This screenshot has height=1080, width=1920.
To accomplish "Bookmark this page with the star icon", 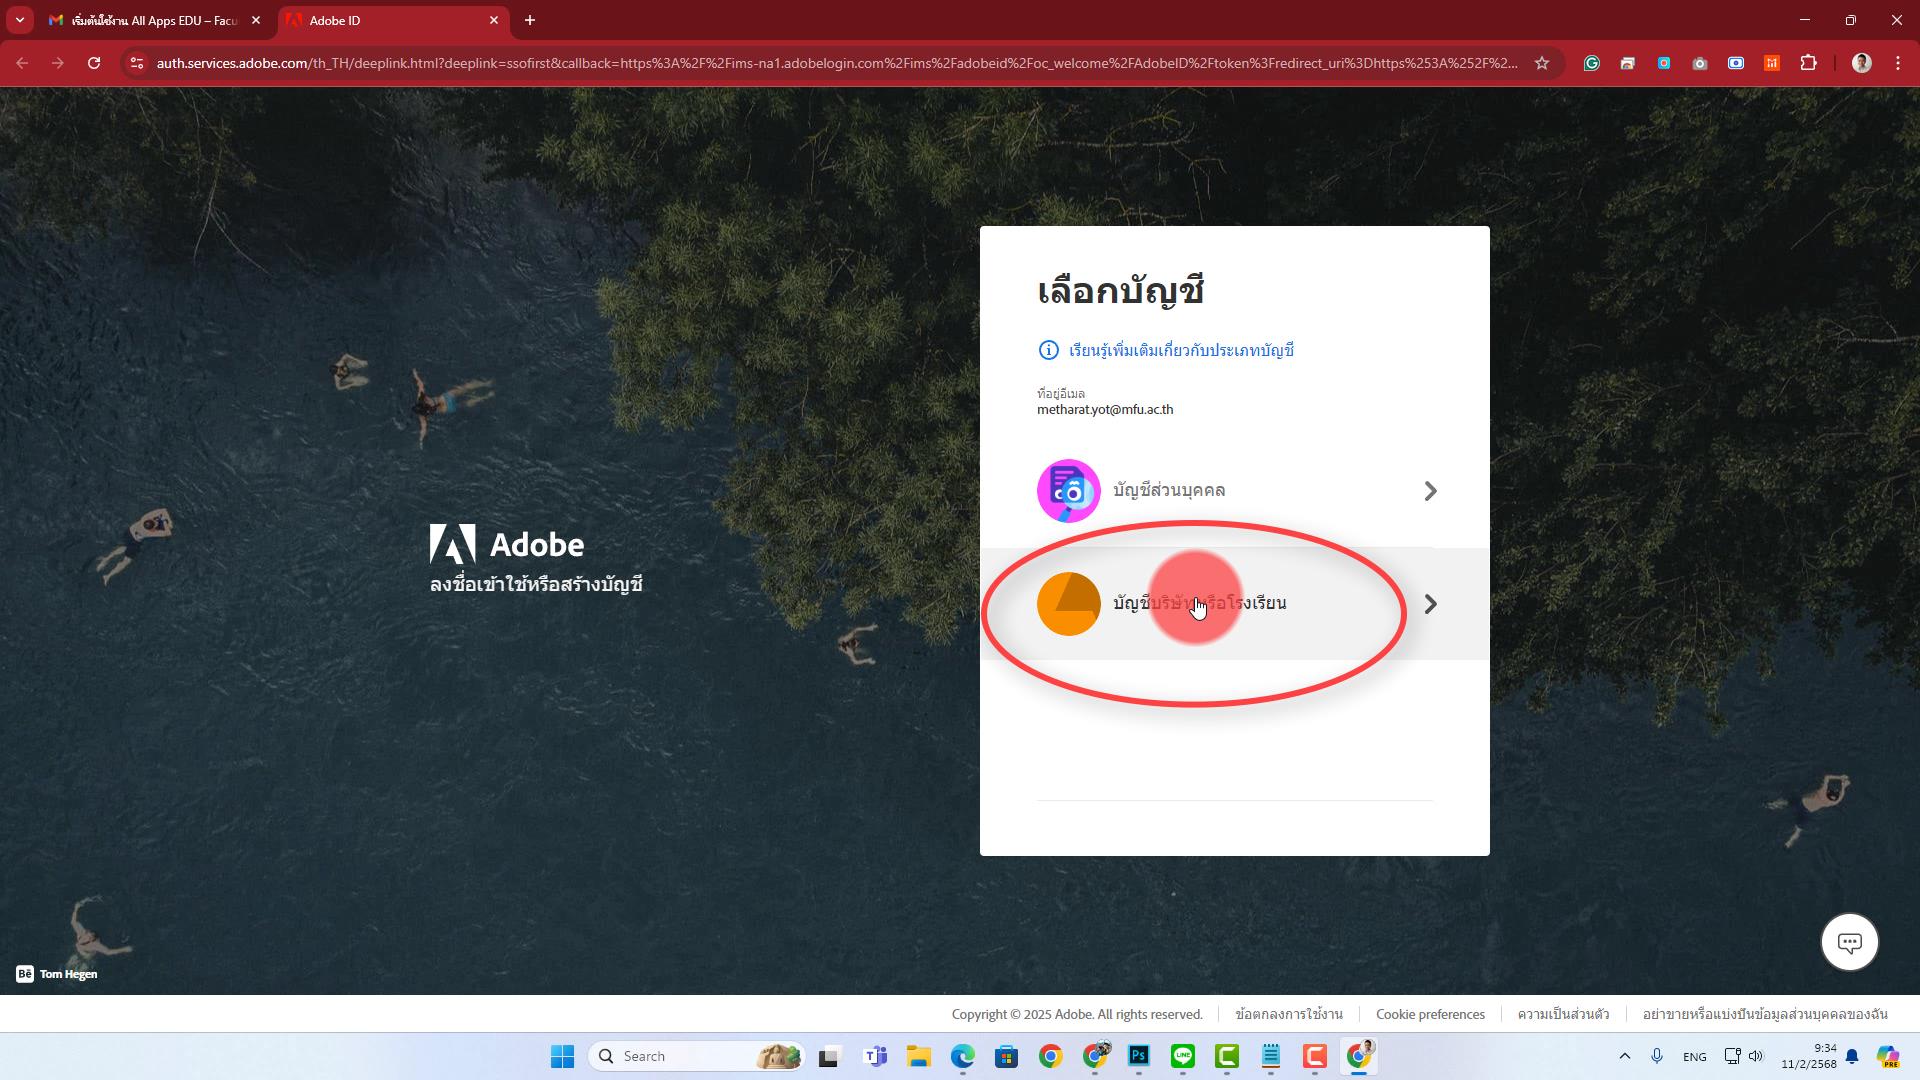I will pyautogui.click(x=1542, y=63).
